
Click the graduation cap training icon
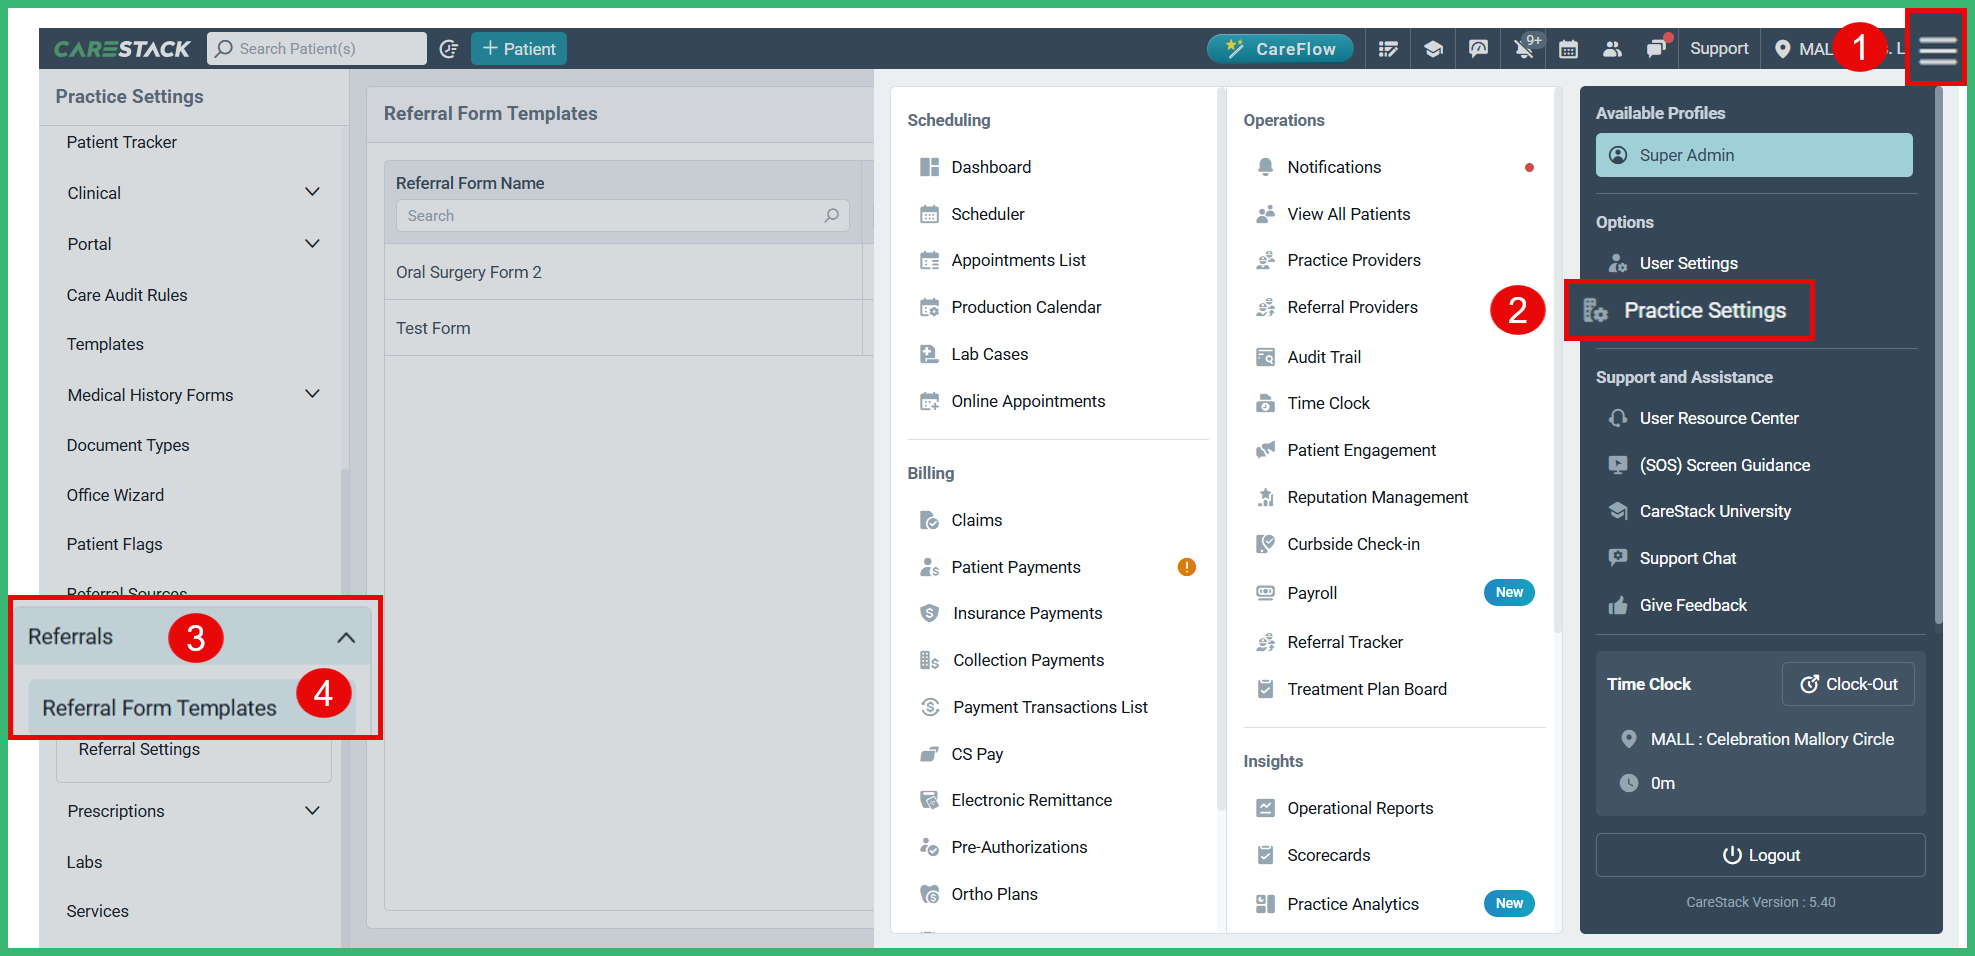(x=1433, y=49)
